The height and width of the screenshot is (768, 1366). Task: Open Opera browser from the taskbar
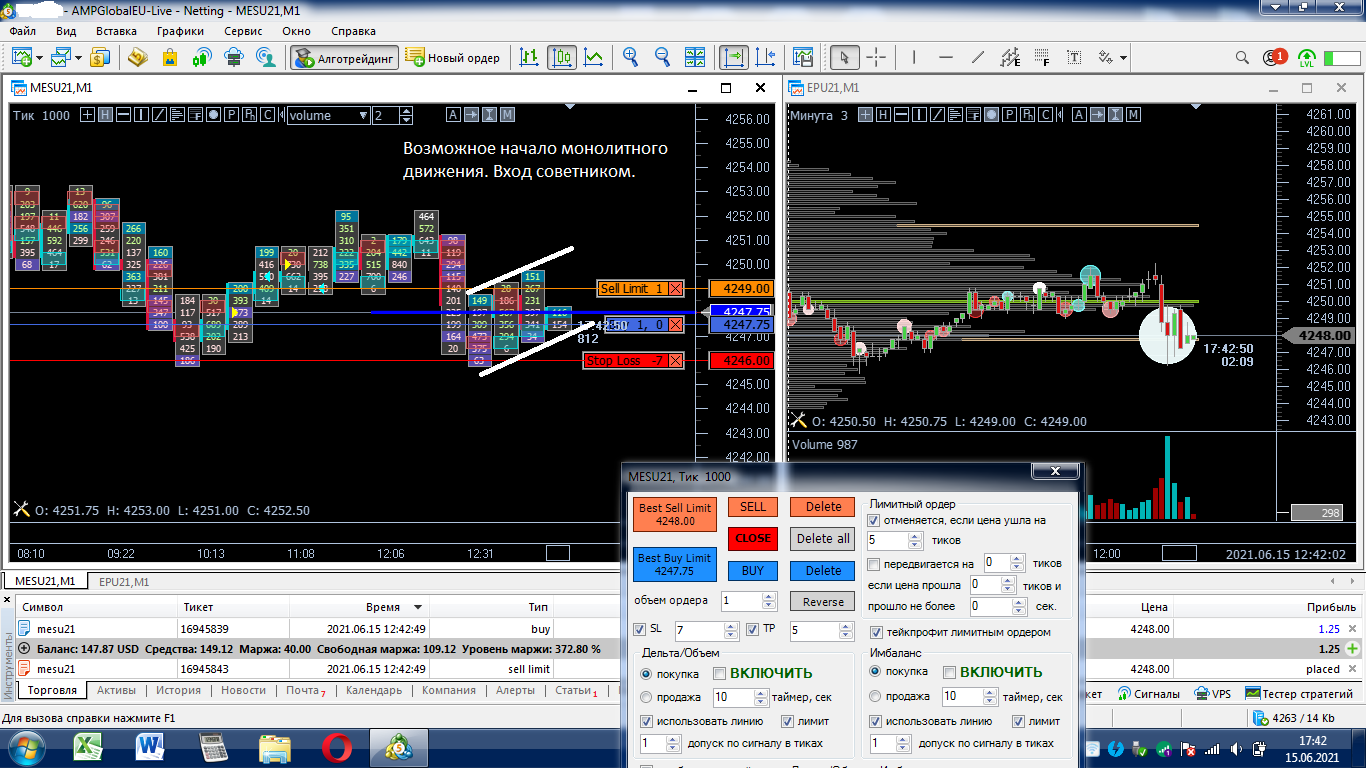point(336,746)
